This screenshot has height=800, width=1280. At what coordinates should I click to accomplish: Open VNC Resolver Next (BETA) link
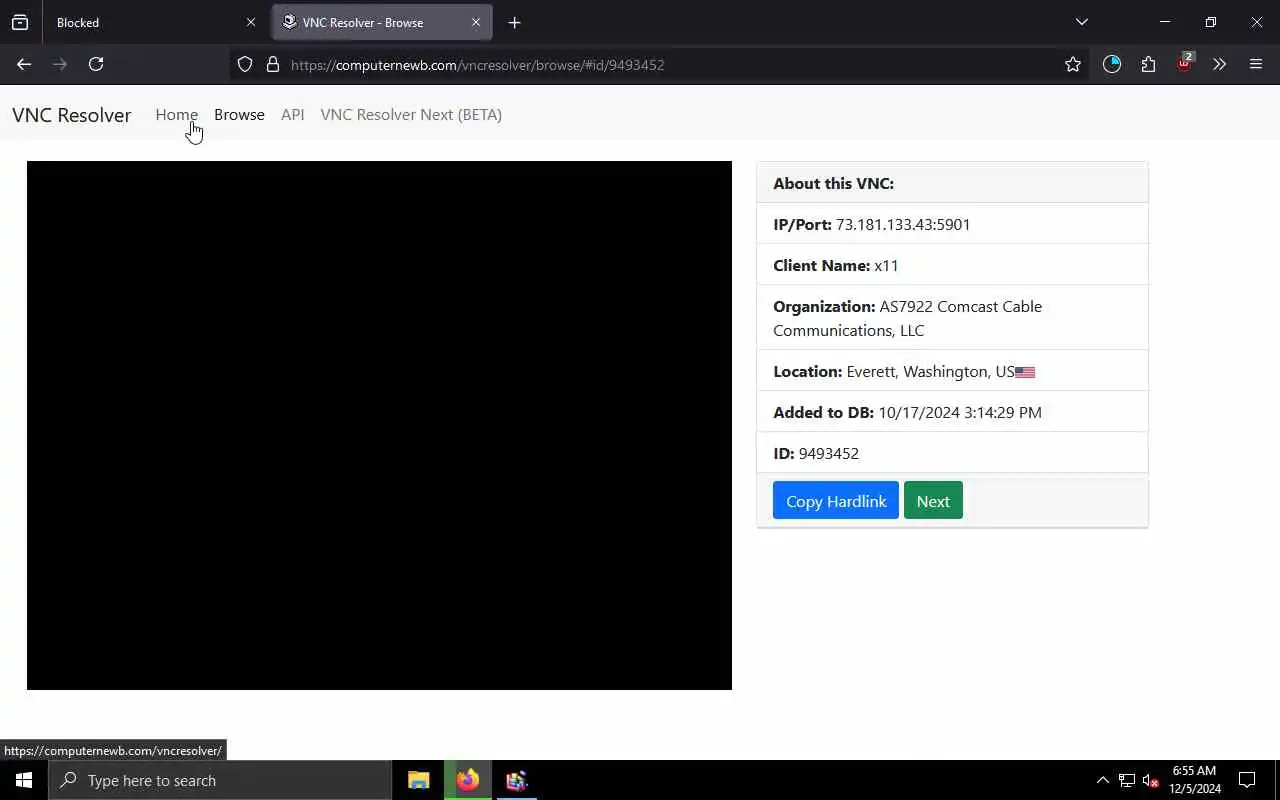tap(411, 115)
